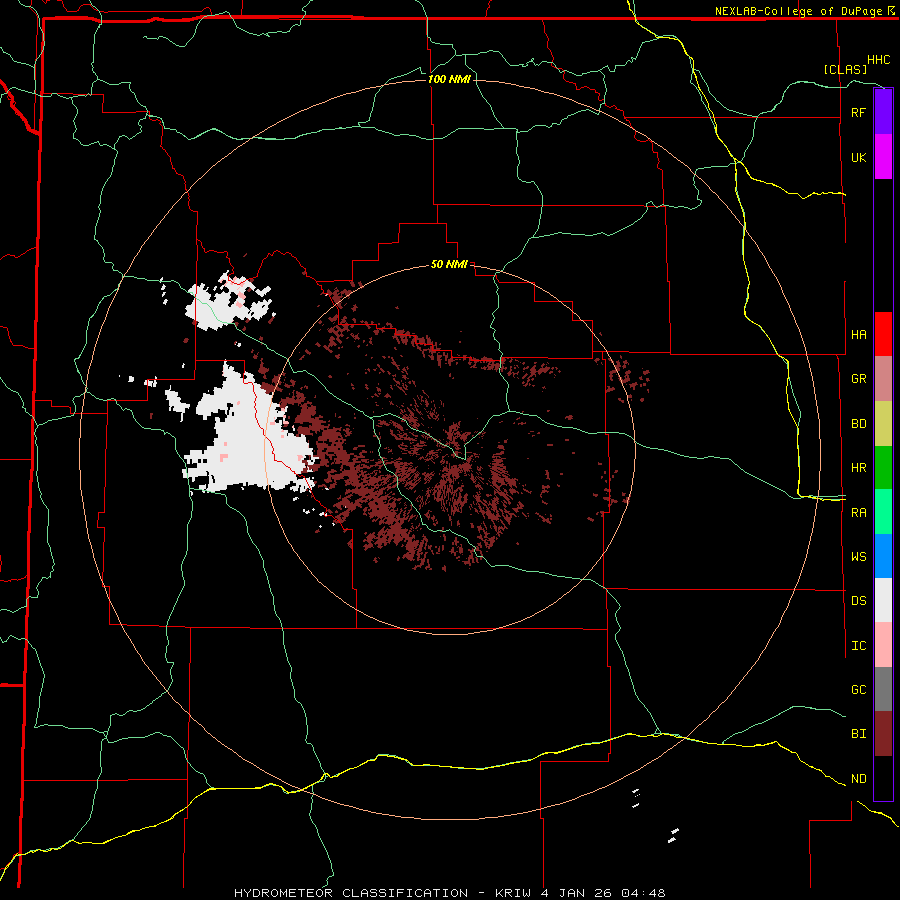This screenshot has width=900, height=900.
Task: Click the HR green legend swatch
Action: point(883,468)
